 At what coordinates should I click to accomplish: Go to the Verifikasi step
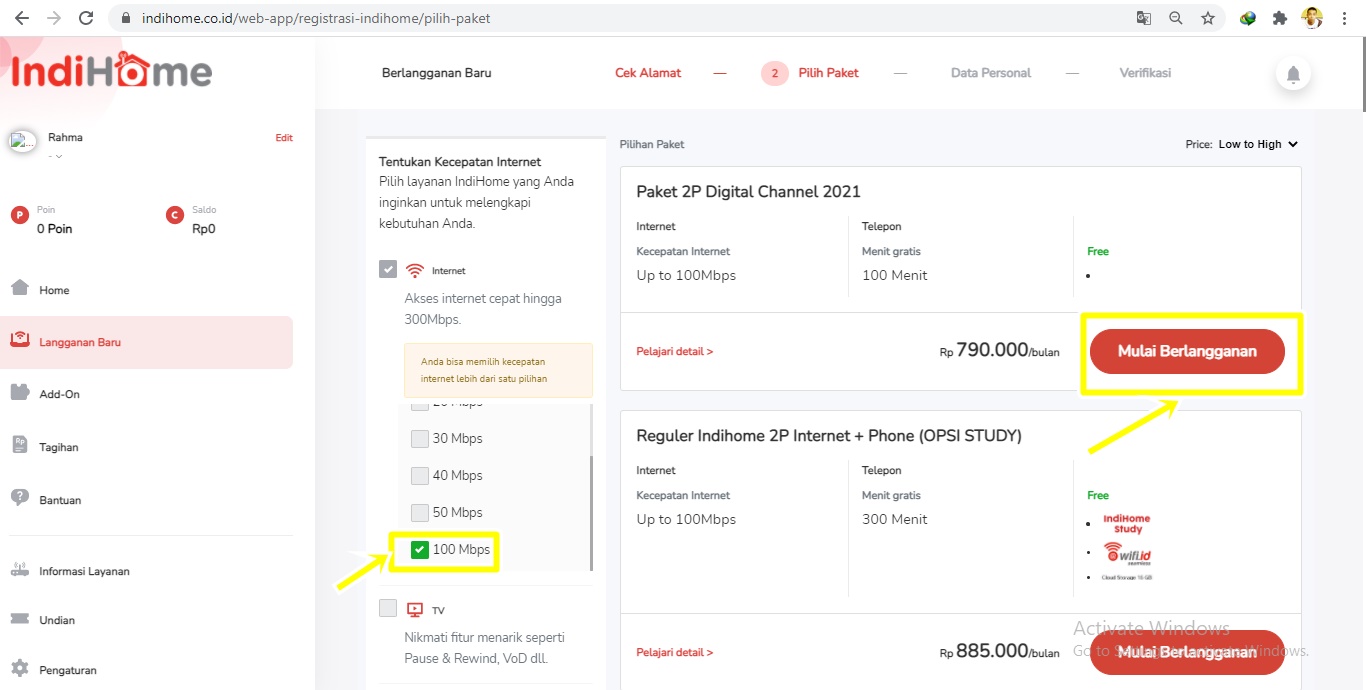[1145, 73]
